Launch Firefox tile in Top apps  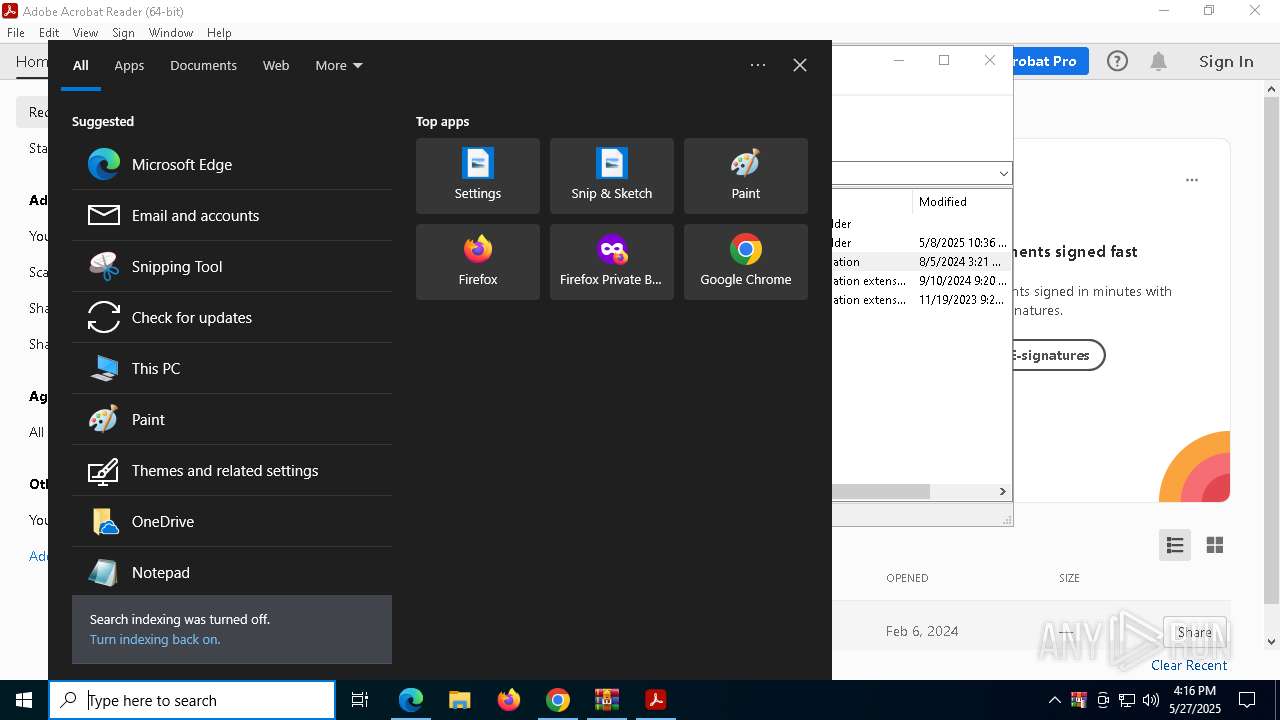tap(478, 262)
